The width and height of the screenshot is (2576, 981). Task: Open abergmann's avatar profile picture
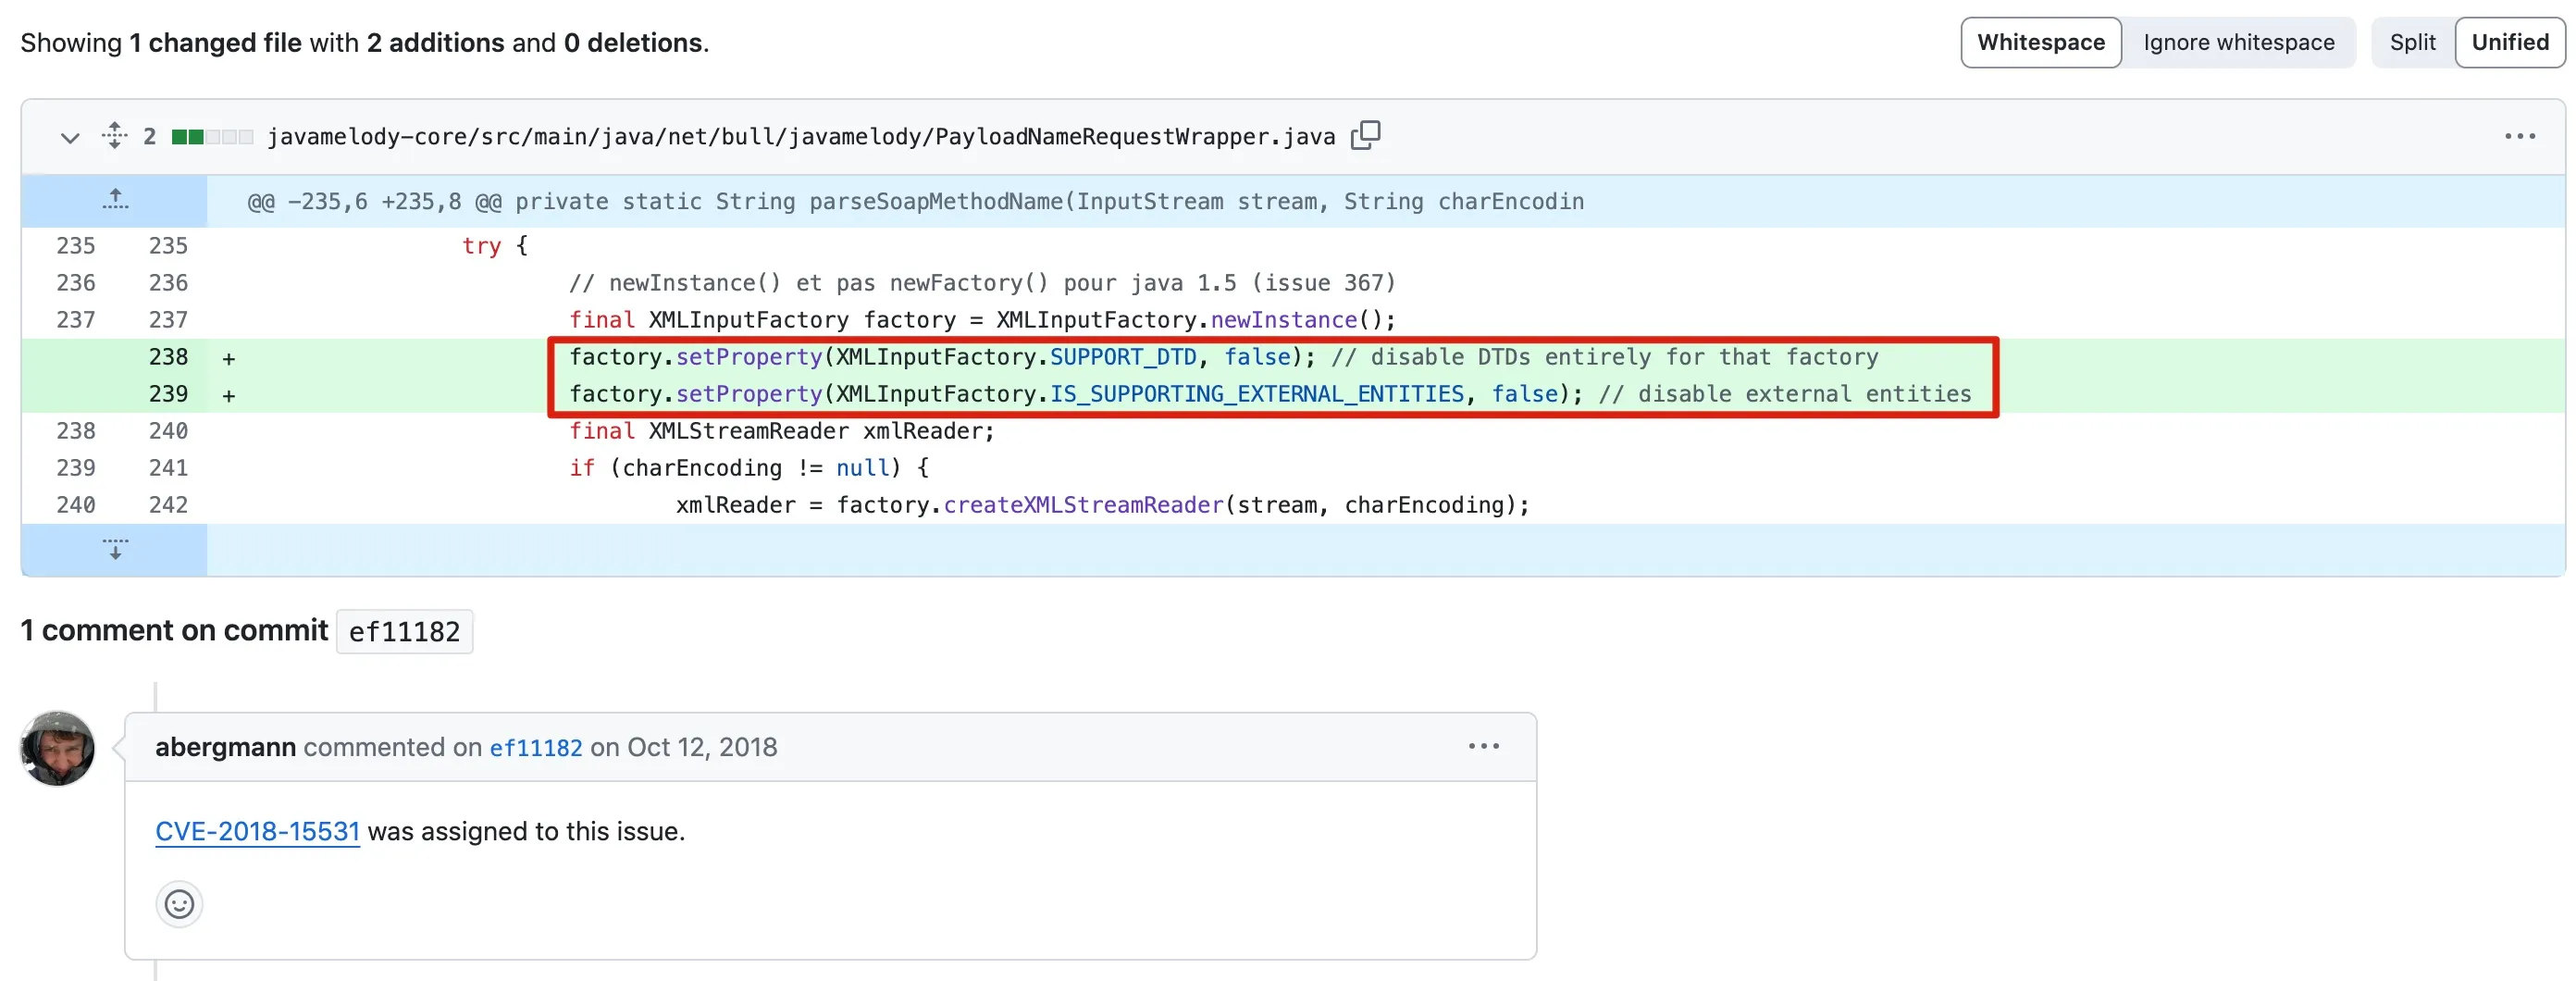[x=58, y=748]
